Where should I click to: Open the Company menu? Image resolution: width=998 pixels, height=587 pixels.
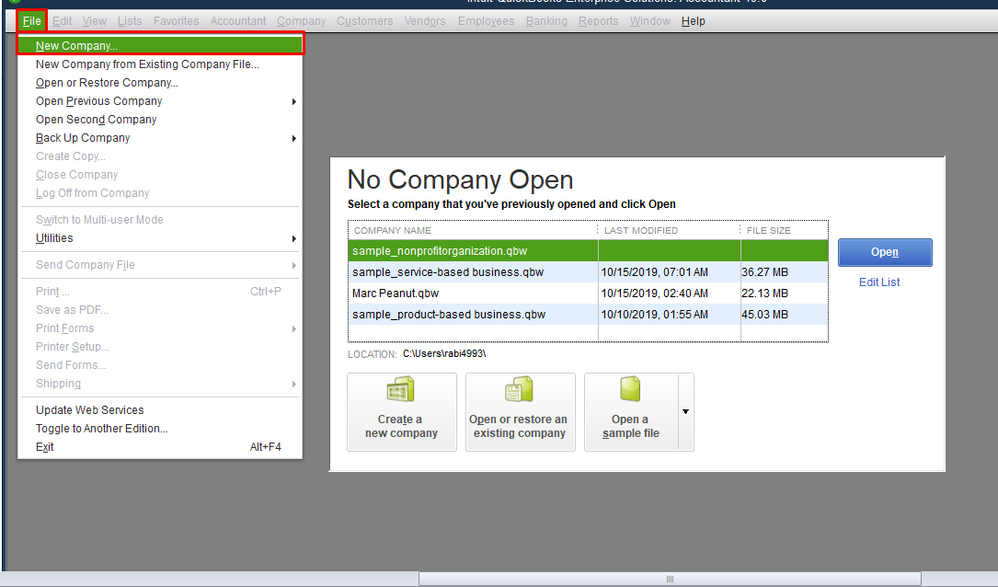tap(301, 21)
